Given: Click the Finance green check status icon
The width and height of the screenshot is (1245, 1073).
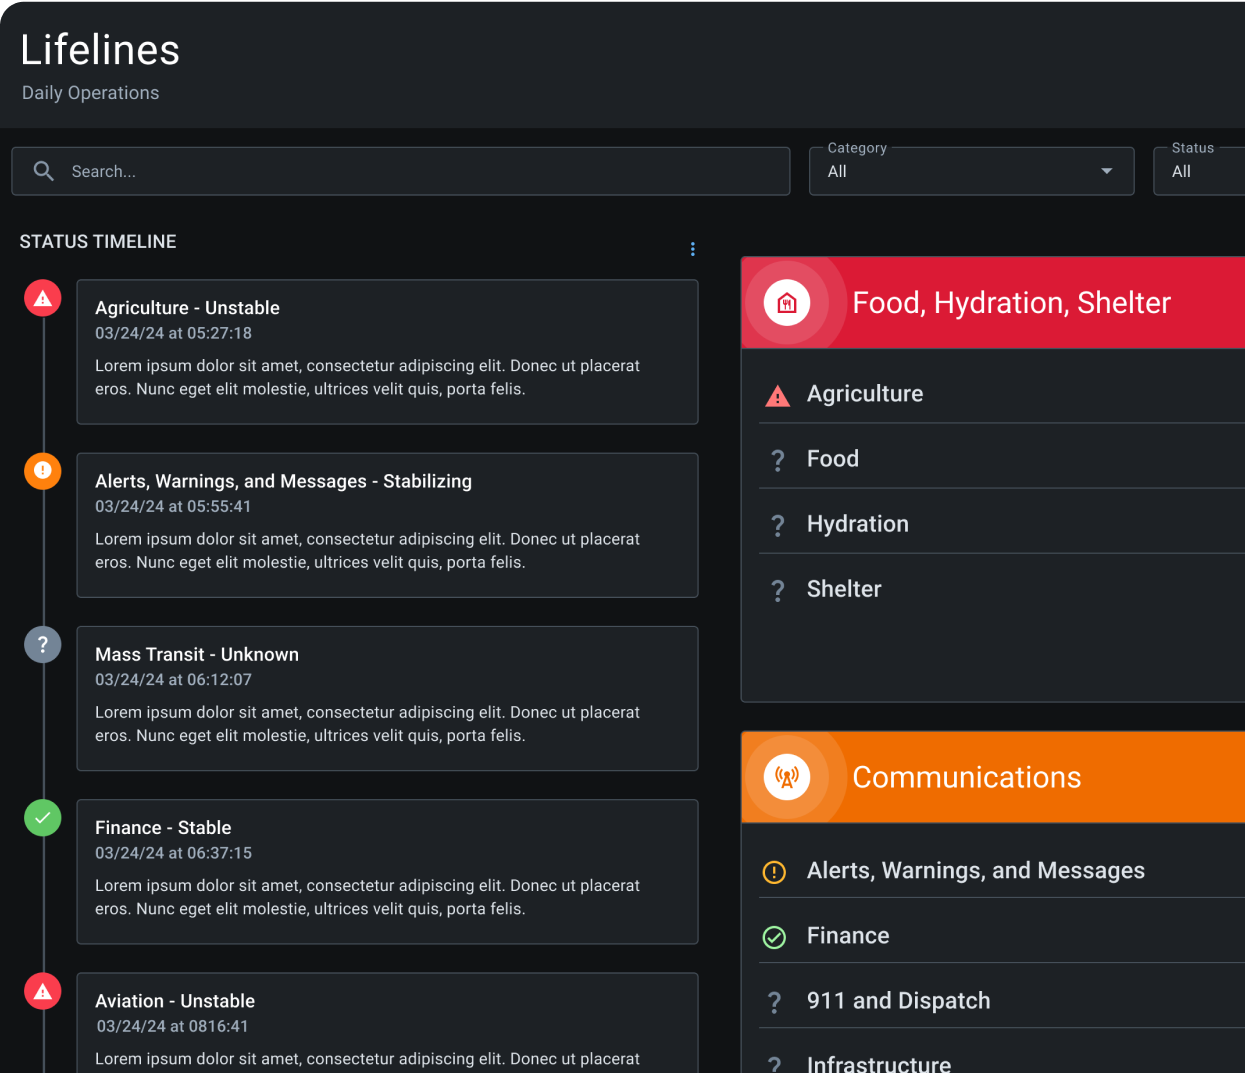Looking at the screenshot, I should (x=774, y=937).
